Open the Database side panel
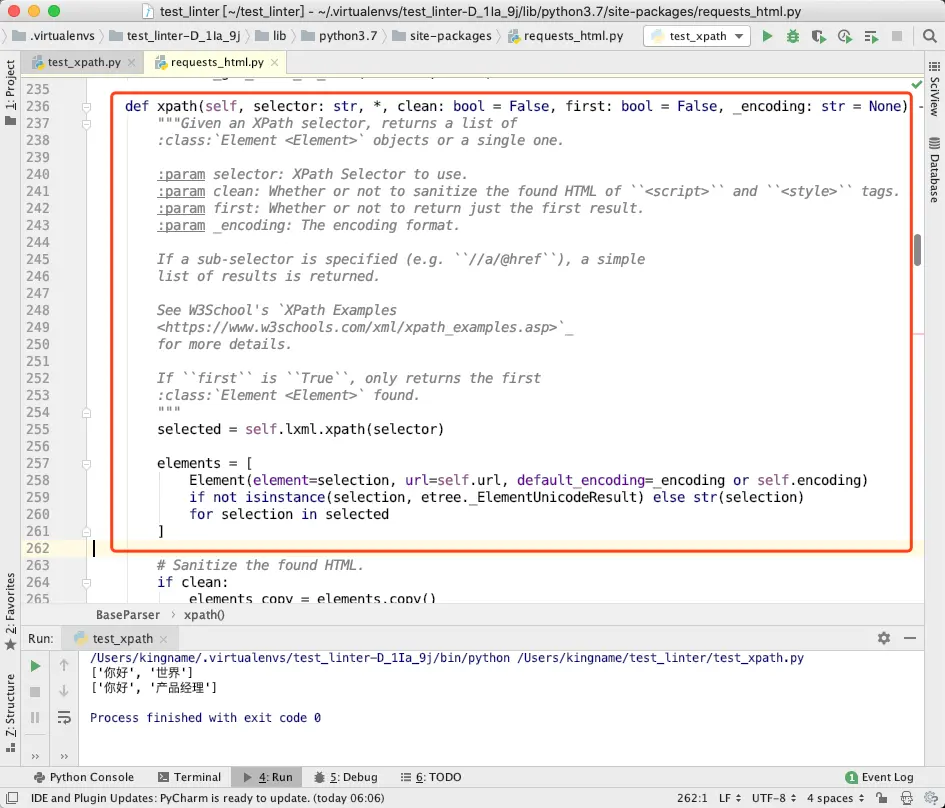Viewport: 945px width, 808px height. (934, 170)
